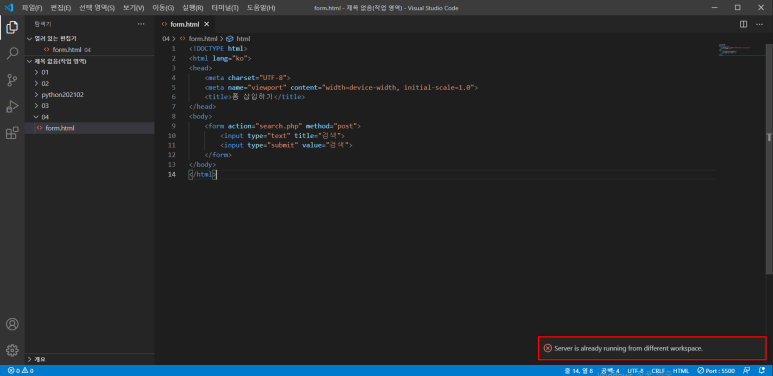This screenshot has width=773, height=376.
Task: Click the submit input line of code
Action: [x=286, y=145]
